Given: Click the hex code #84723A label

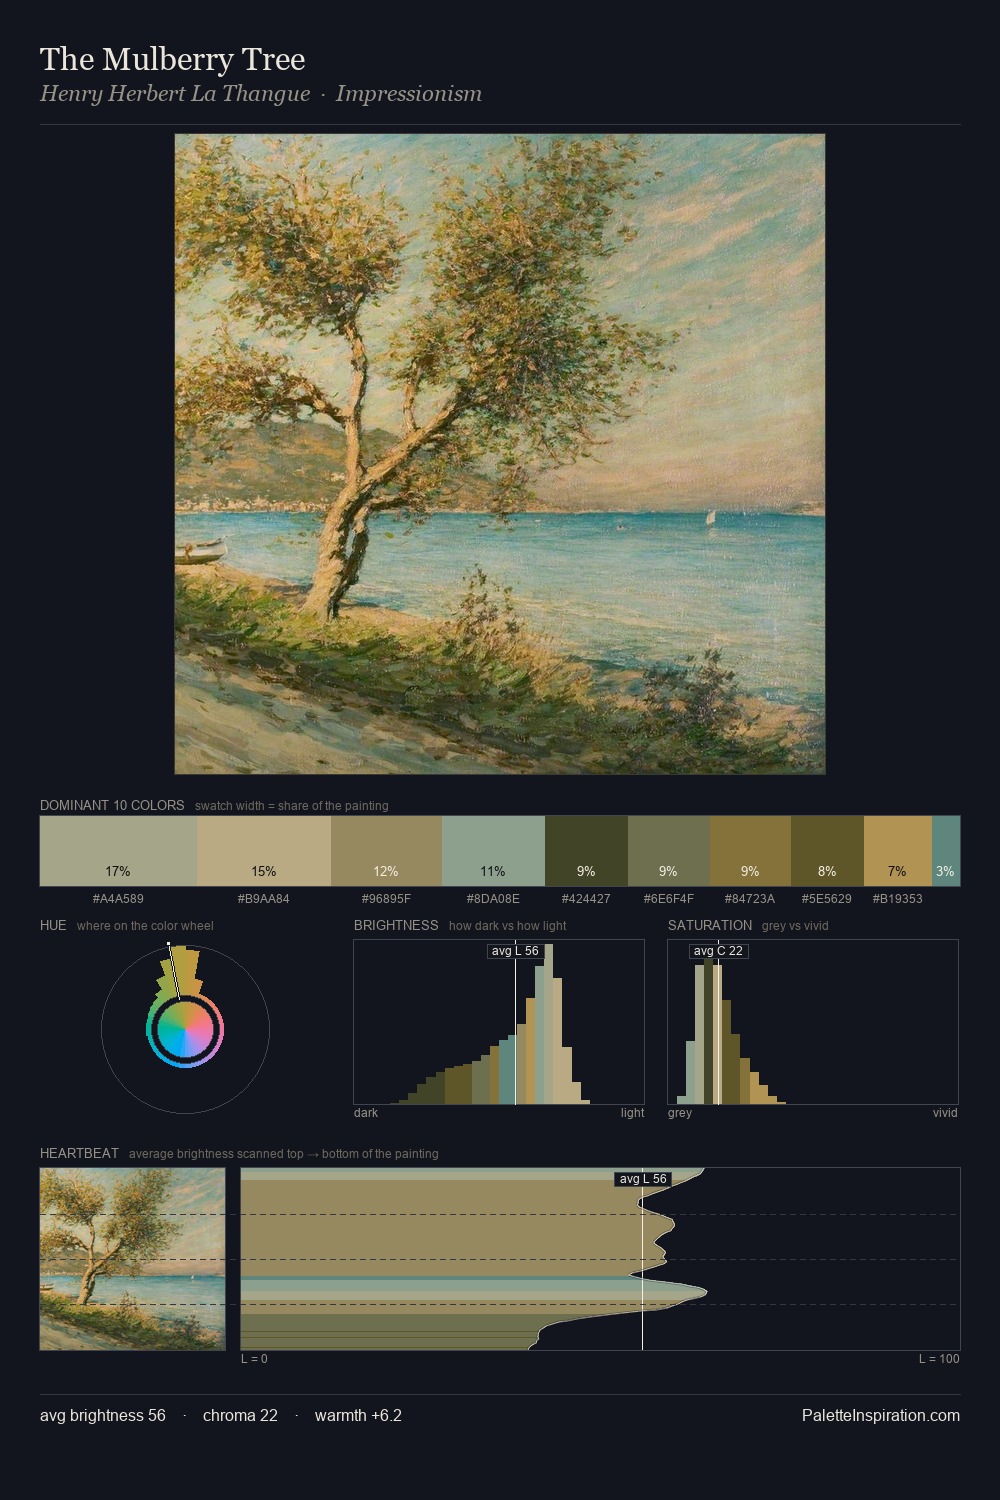Looking at the screenshot, I should (x=750, y=899).
